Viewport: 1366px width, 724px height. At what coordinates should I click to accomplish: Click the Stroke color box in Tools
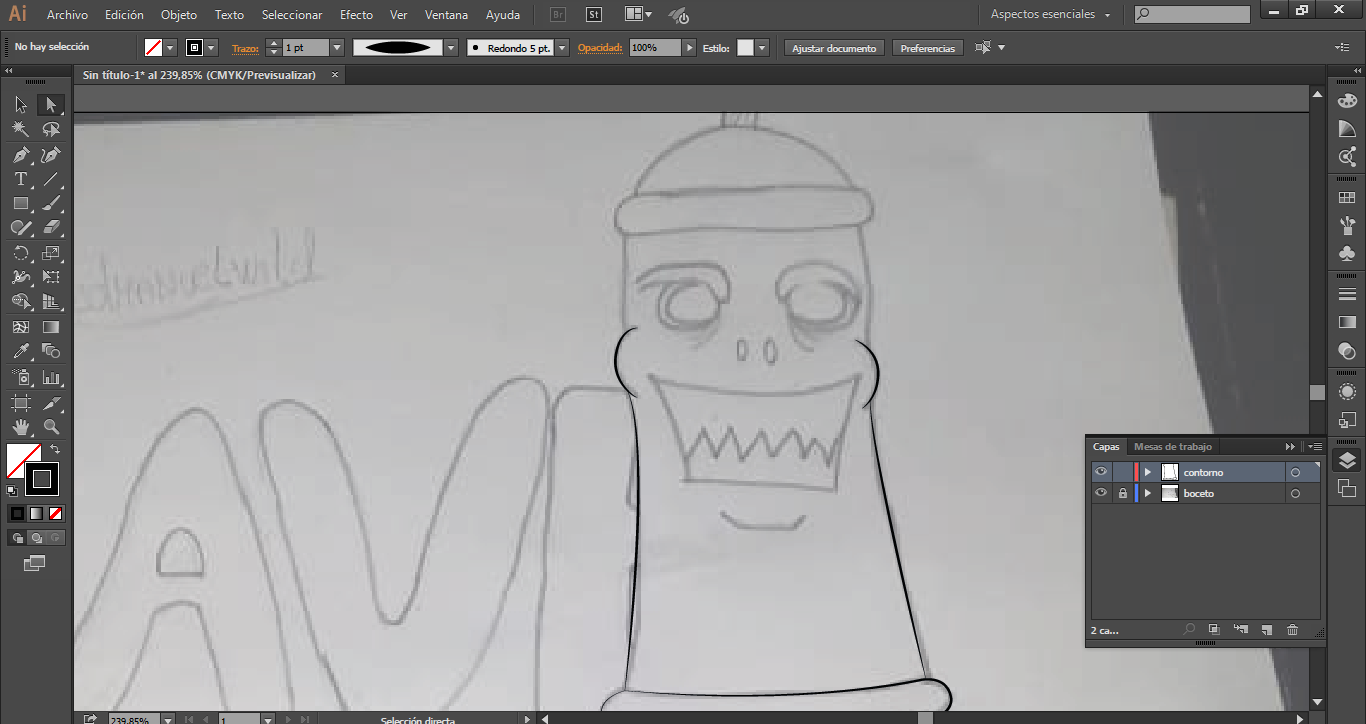click(x=42, y=479)
